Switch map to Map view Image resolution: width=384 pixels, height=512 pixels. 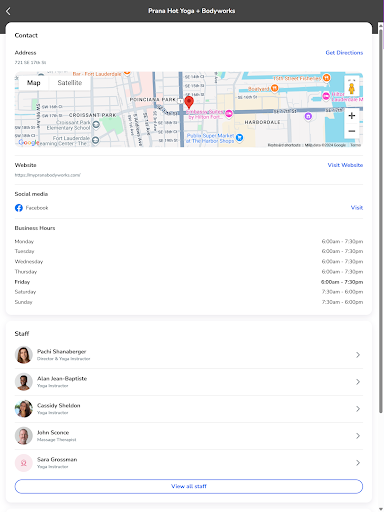pyautogui.click(x=34, y=83)
